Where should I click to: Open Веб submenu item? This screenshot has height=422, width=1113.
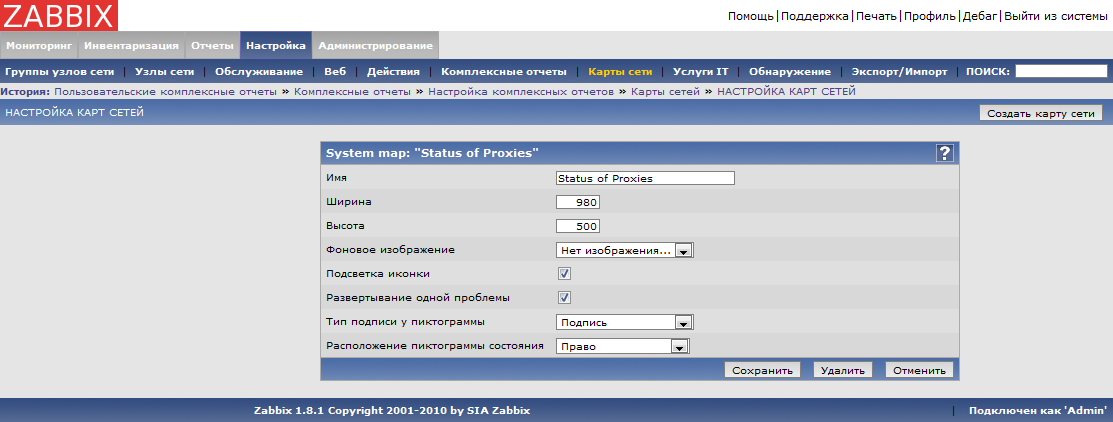tap(335, 72)
